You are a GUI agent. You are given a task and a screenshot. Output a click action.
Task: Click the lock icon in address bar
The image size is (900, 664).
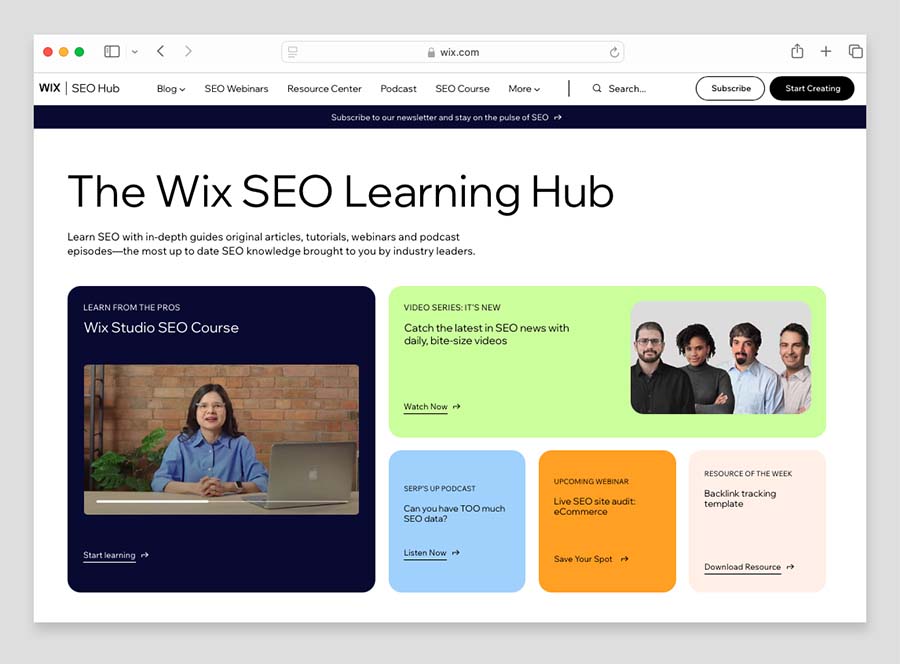click(x=431, y=52)
